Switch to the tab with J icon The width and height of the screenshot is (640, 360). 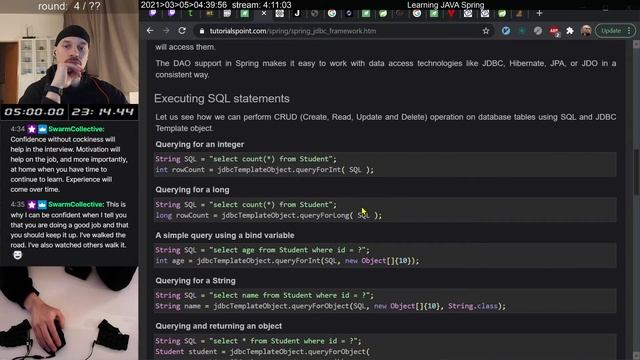(x=297, y=13)
